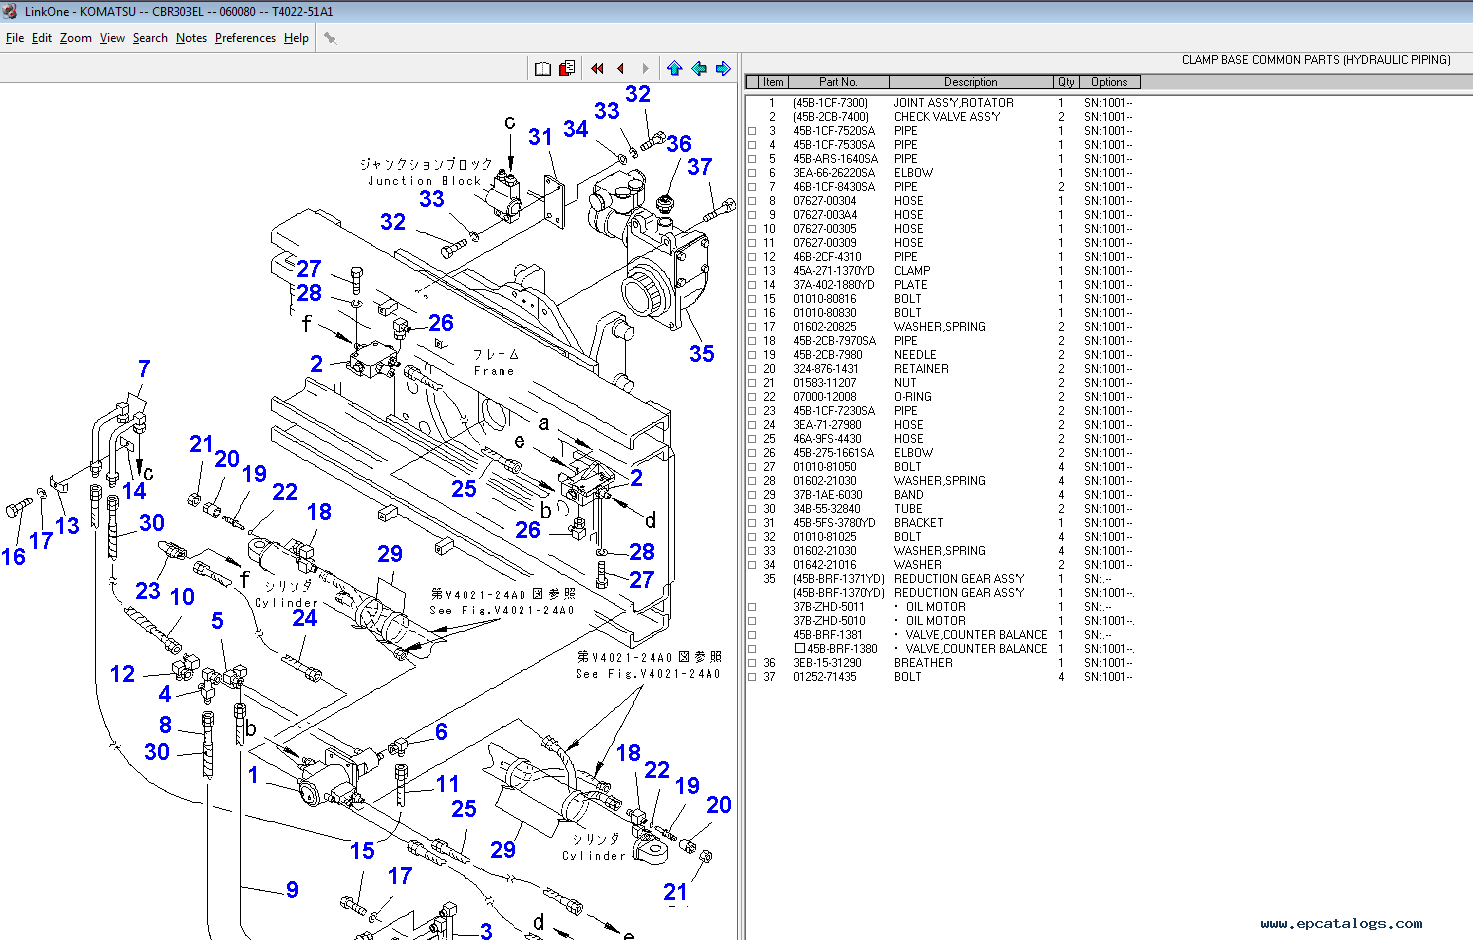The width and height of the screenshot is (1473, 940).
Task: Go to previous page with red left arrow
Action: (x=621, y=69)
